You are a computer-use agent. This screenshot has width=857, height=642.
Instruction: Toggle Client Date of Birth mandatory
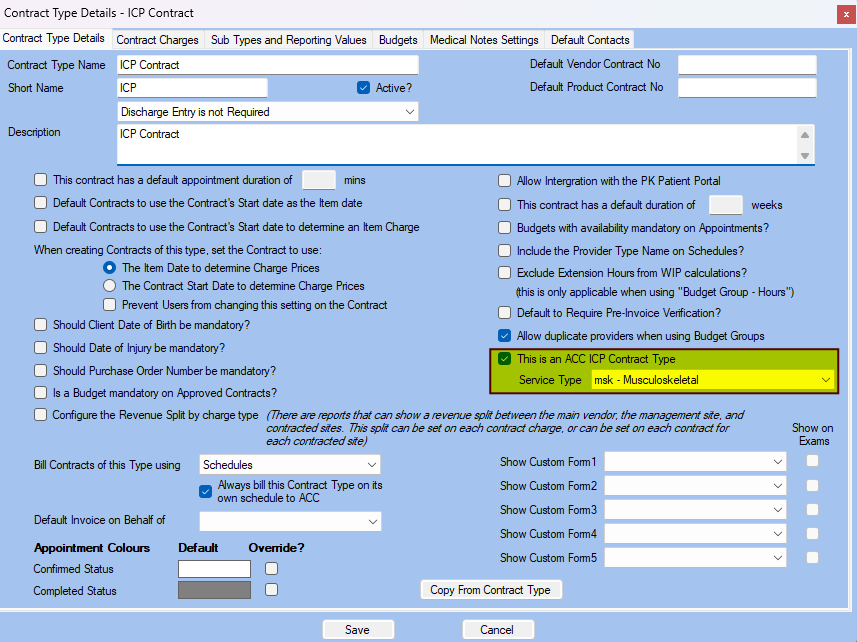pyautogui.click(x=40, y=325)
